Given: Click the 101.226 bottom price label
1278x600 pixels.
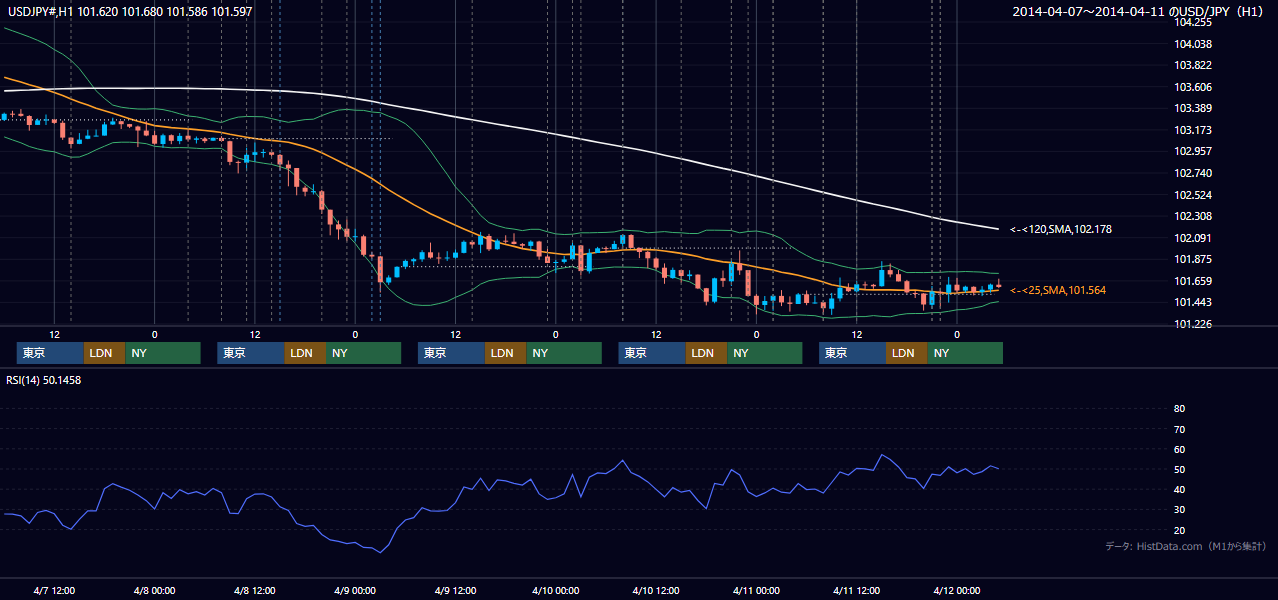Looking at the screenshot, I should (x=1193, y=324).
